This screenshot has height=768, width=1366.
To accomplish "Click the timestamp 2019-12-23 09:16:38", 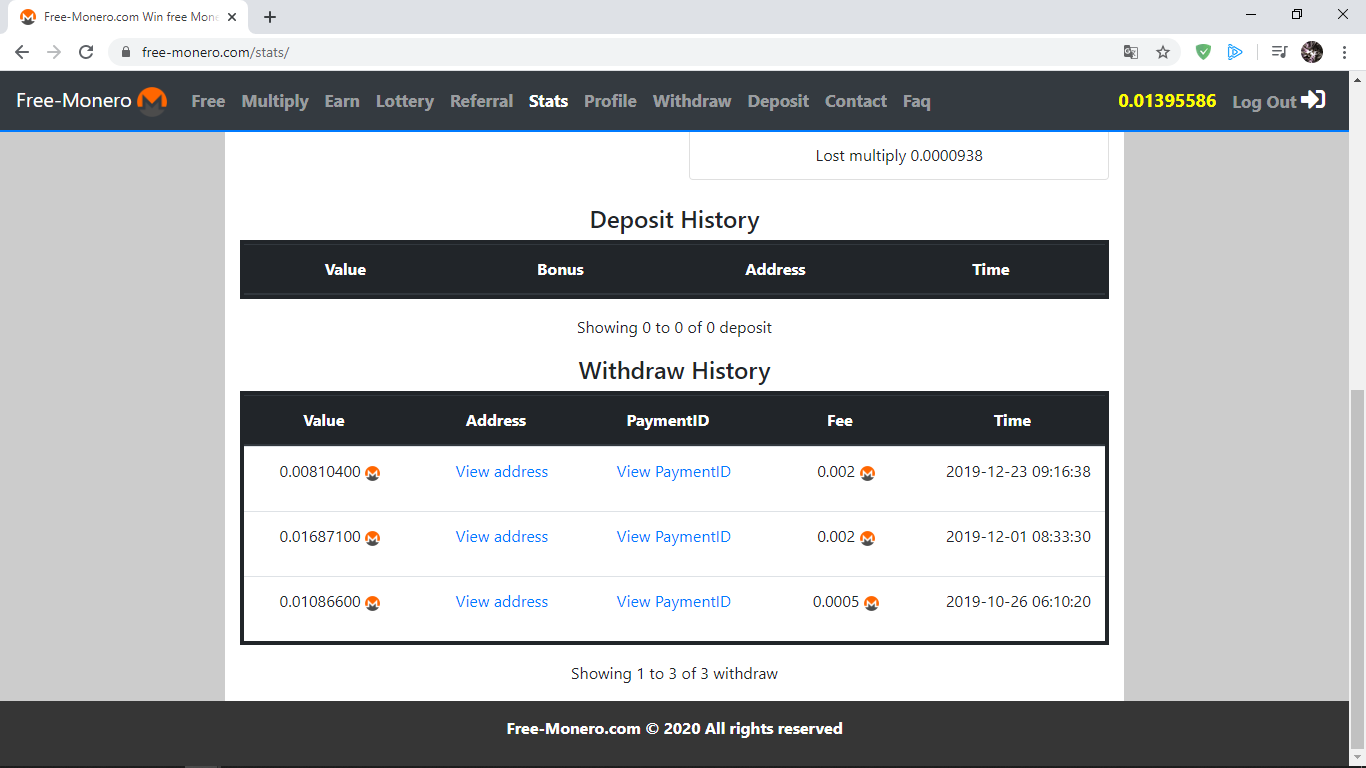I will 1018,472.
